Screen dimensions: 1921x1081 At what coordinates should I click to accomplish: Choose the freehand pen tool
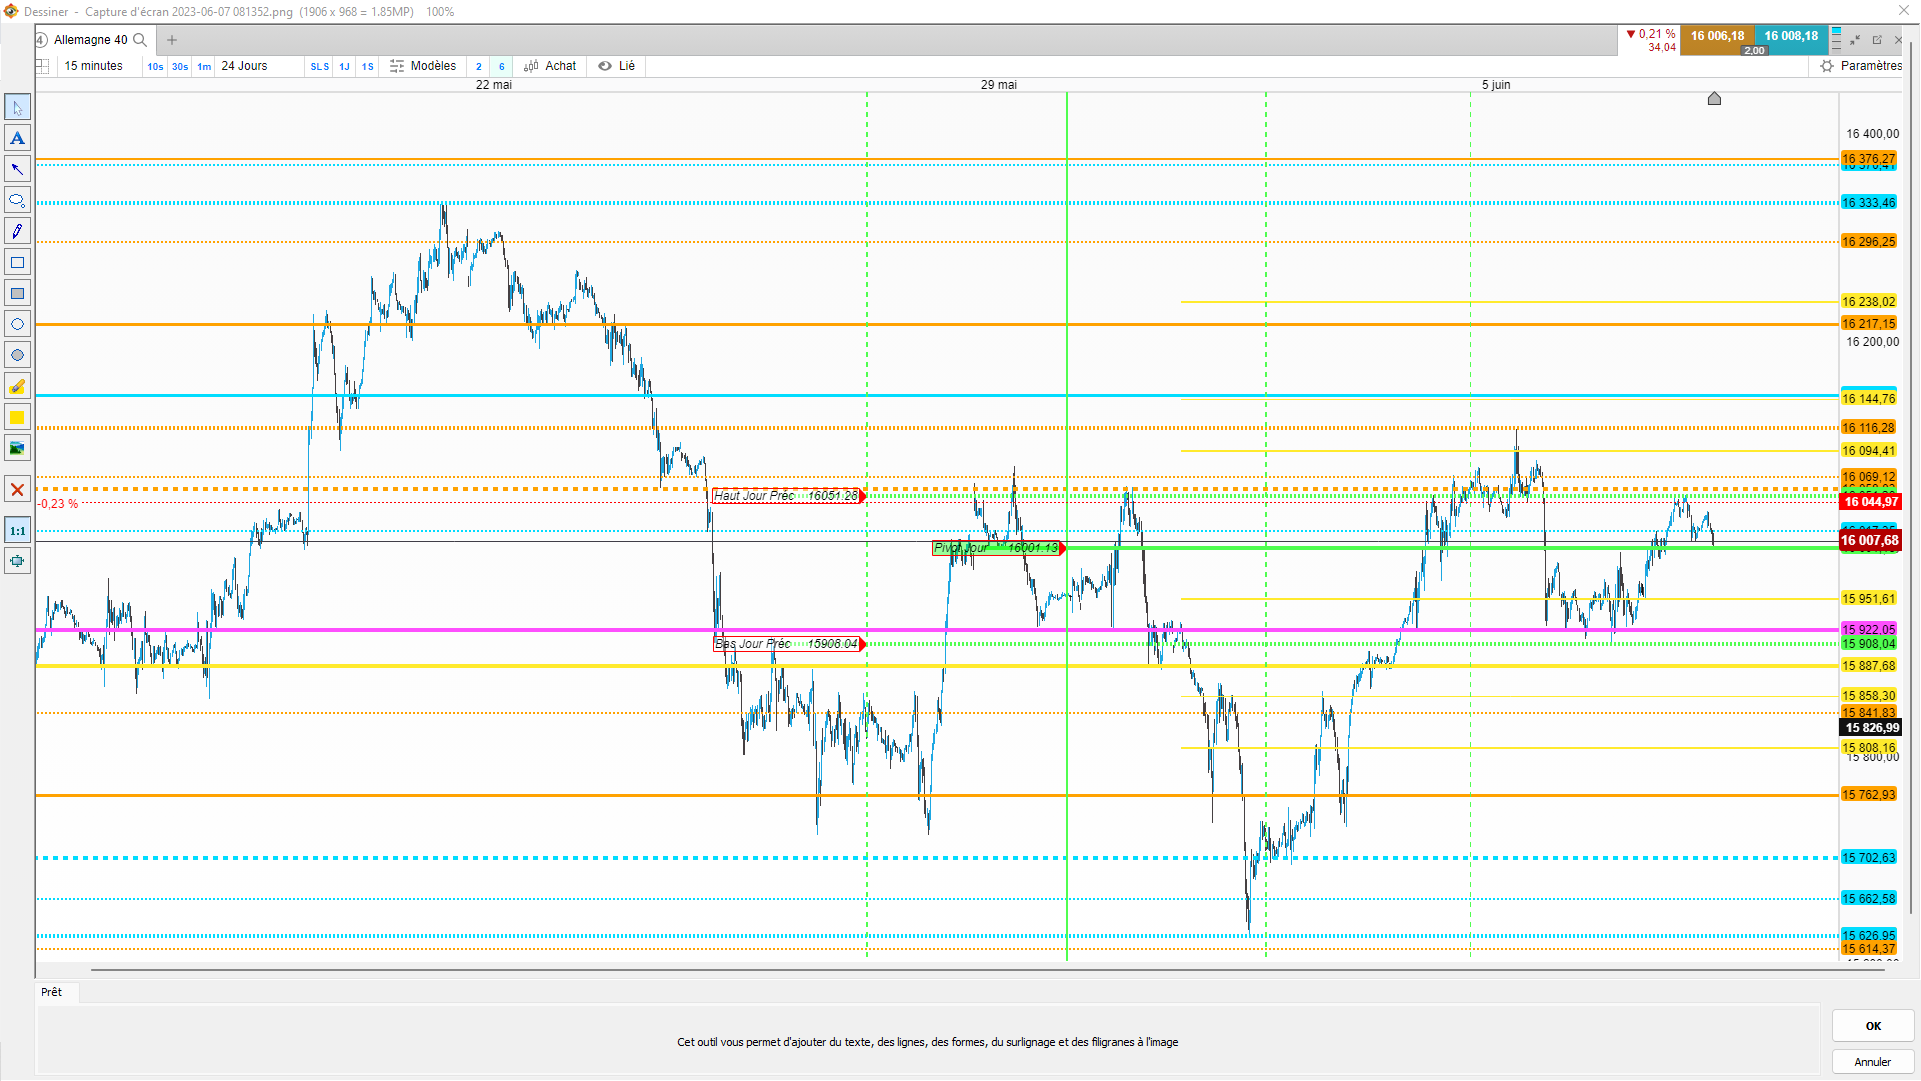(17, 231)
